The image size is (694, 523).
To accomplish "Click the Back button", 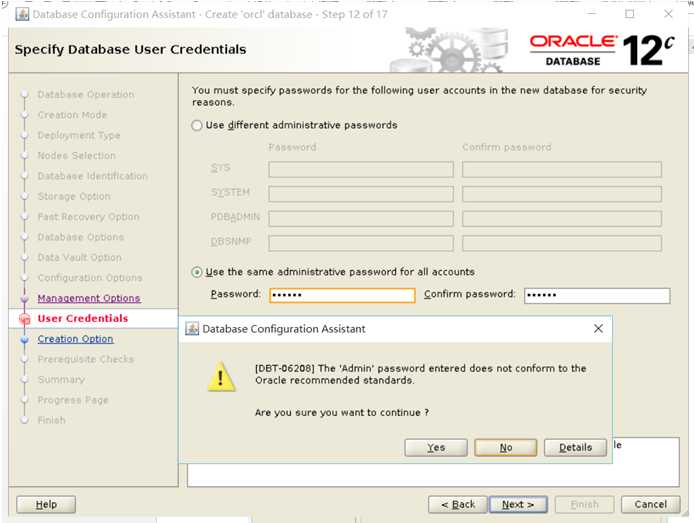I will (458, 504).
